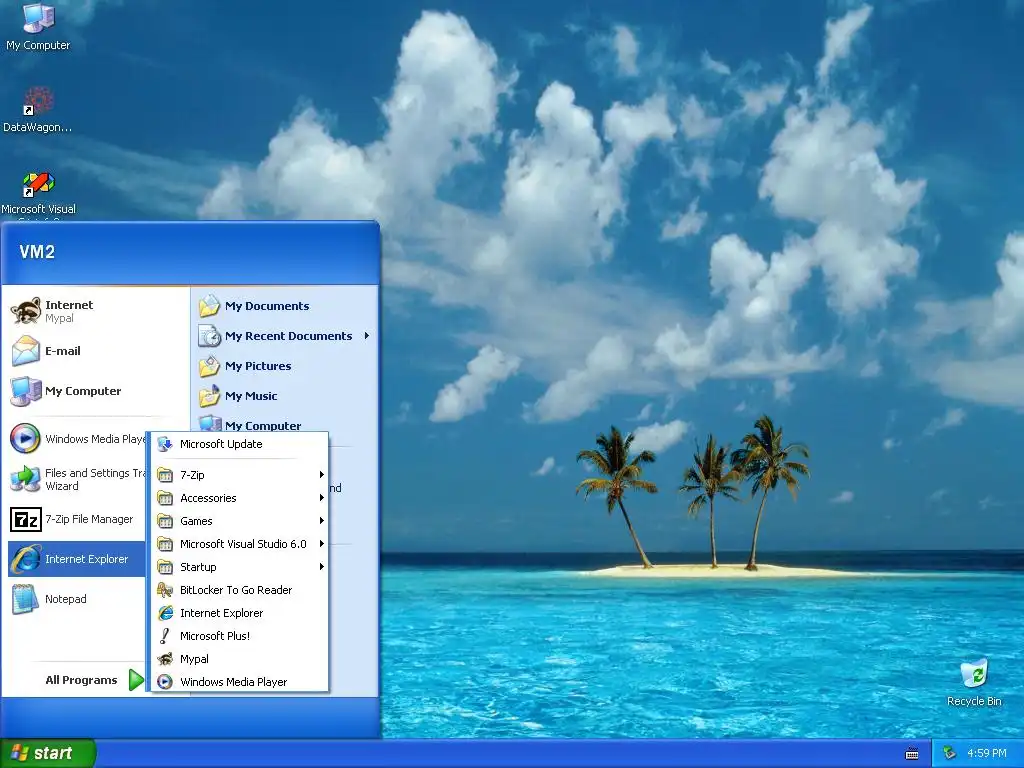Expand Microsoft Visual Studio 6.0 submenu arrow
Screen dimensions: 1024x768
(x=321, y=543)
